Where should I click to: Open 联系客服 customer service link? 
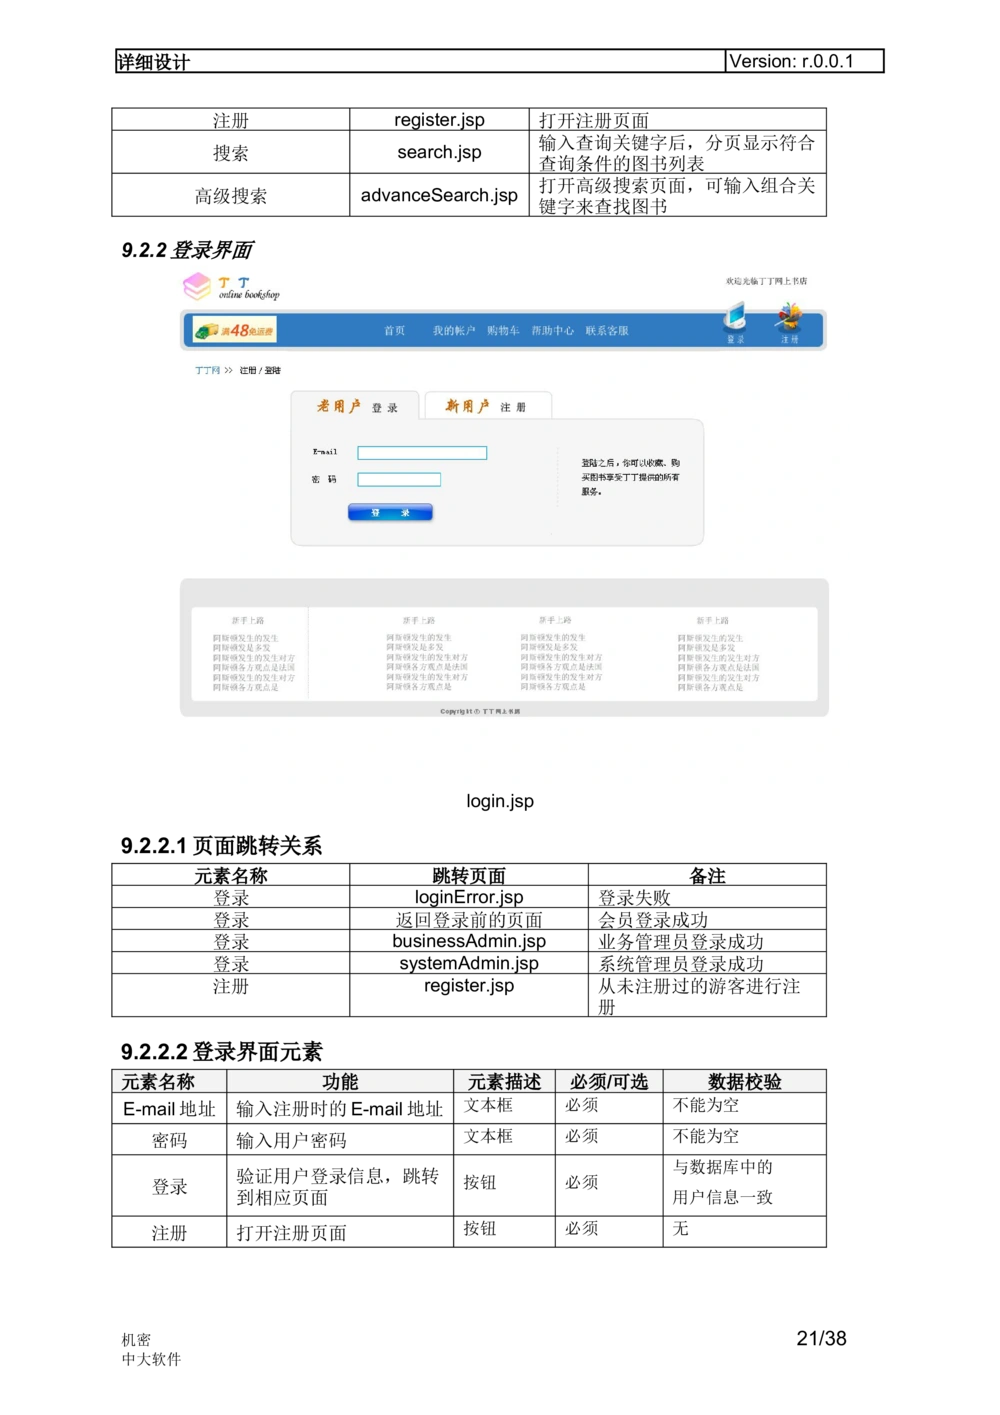point(607,331)
